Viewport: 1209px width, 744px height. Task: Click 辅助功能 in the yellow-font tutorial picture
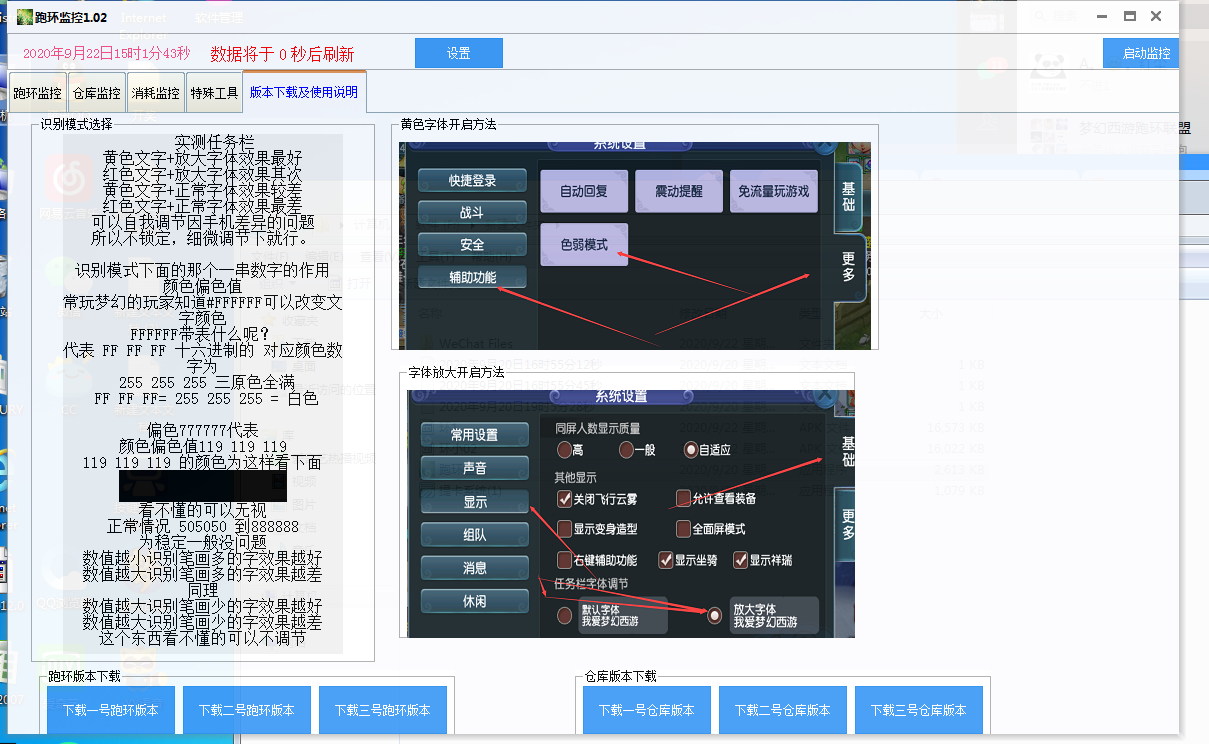[472, 277]
